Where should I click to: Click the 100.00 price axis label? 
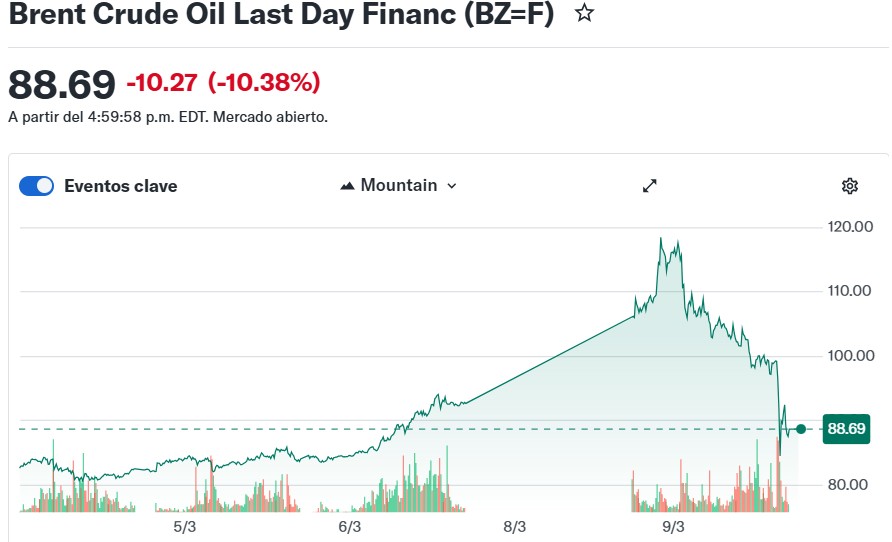point(850,356)
